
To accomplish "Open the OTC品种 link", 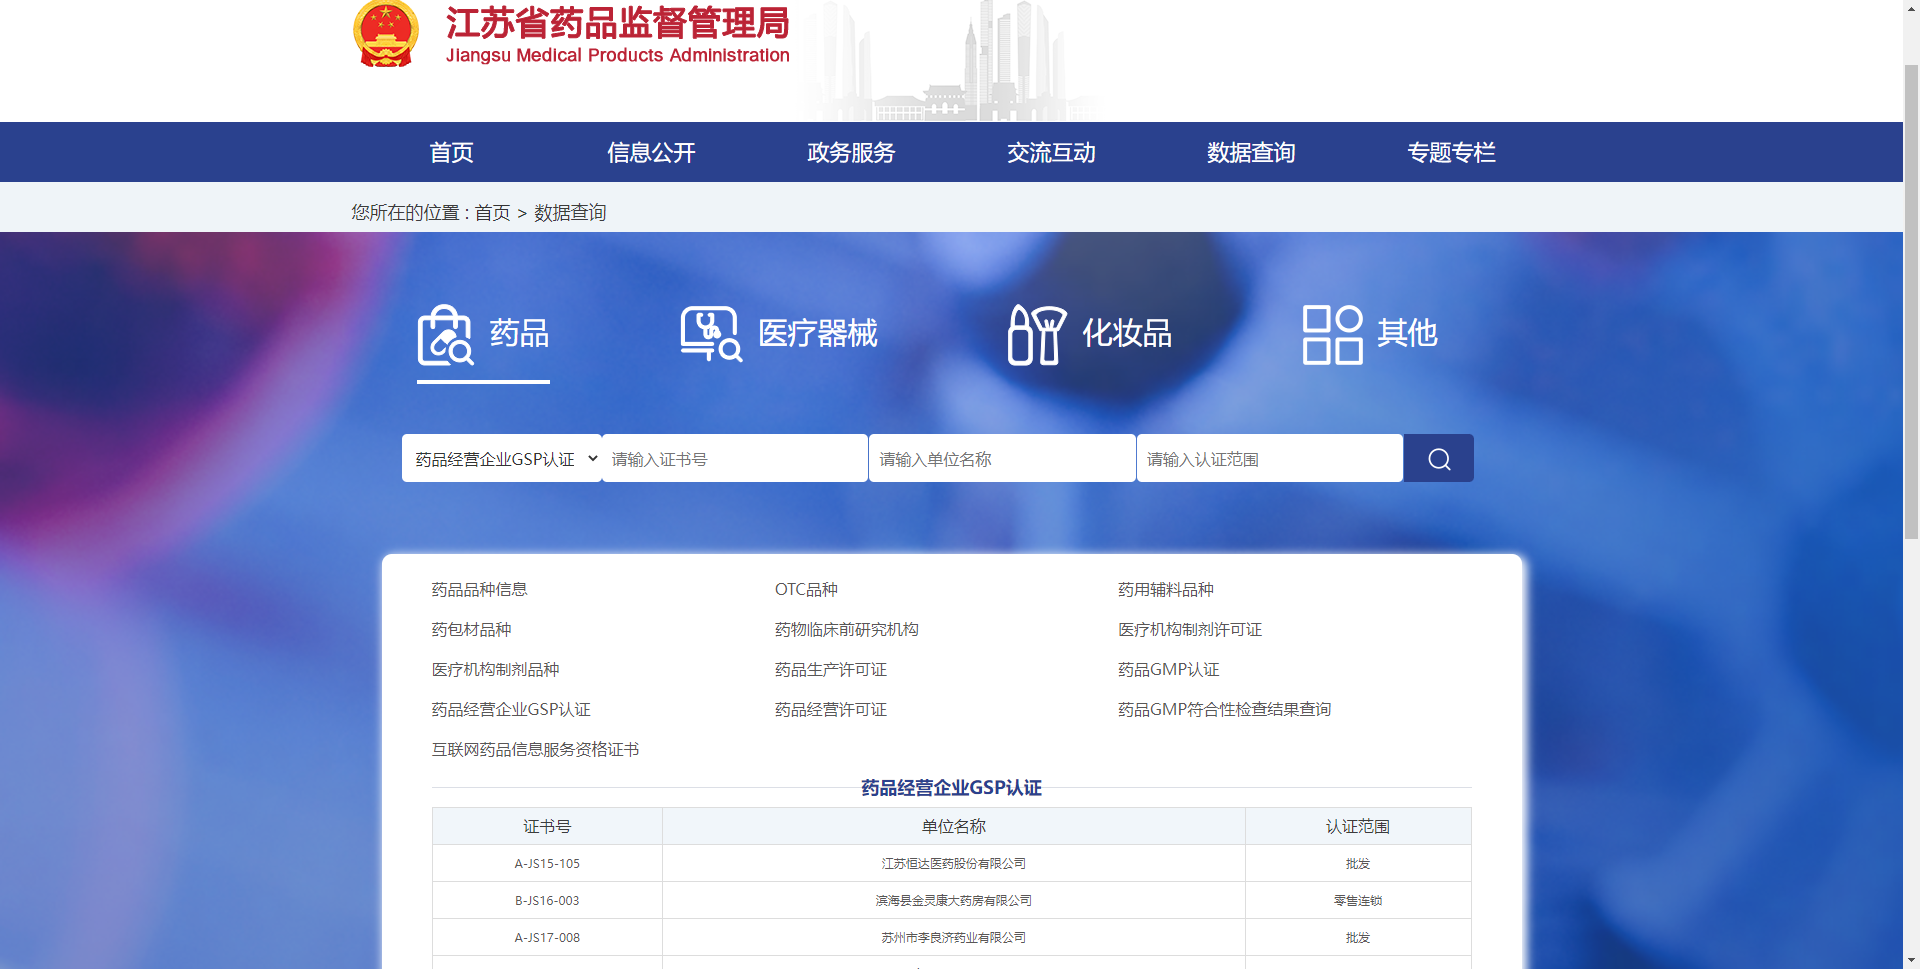I will tap(806, 590).
